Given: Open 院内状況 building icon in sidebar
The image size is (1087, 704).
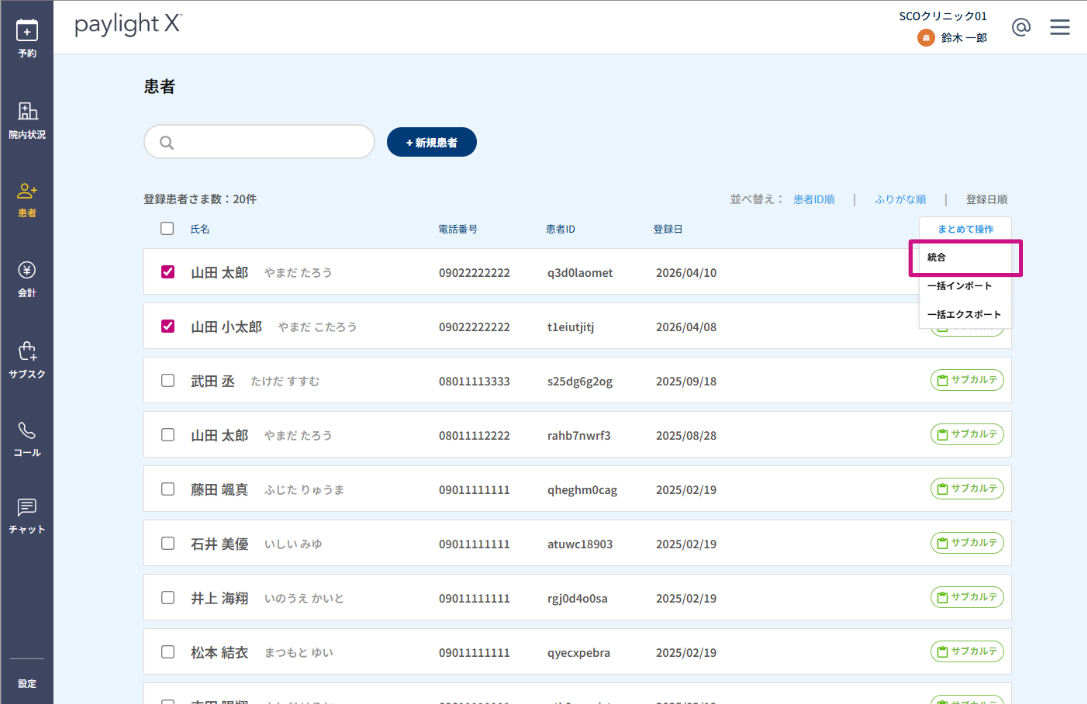Looking at the screenshot, I should tap(27, 111).
